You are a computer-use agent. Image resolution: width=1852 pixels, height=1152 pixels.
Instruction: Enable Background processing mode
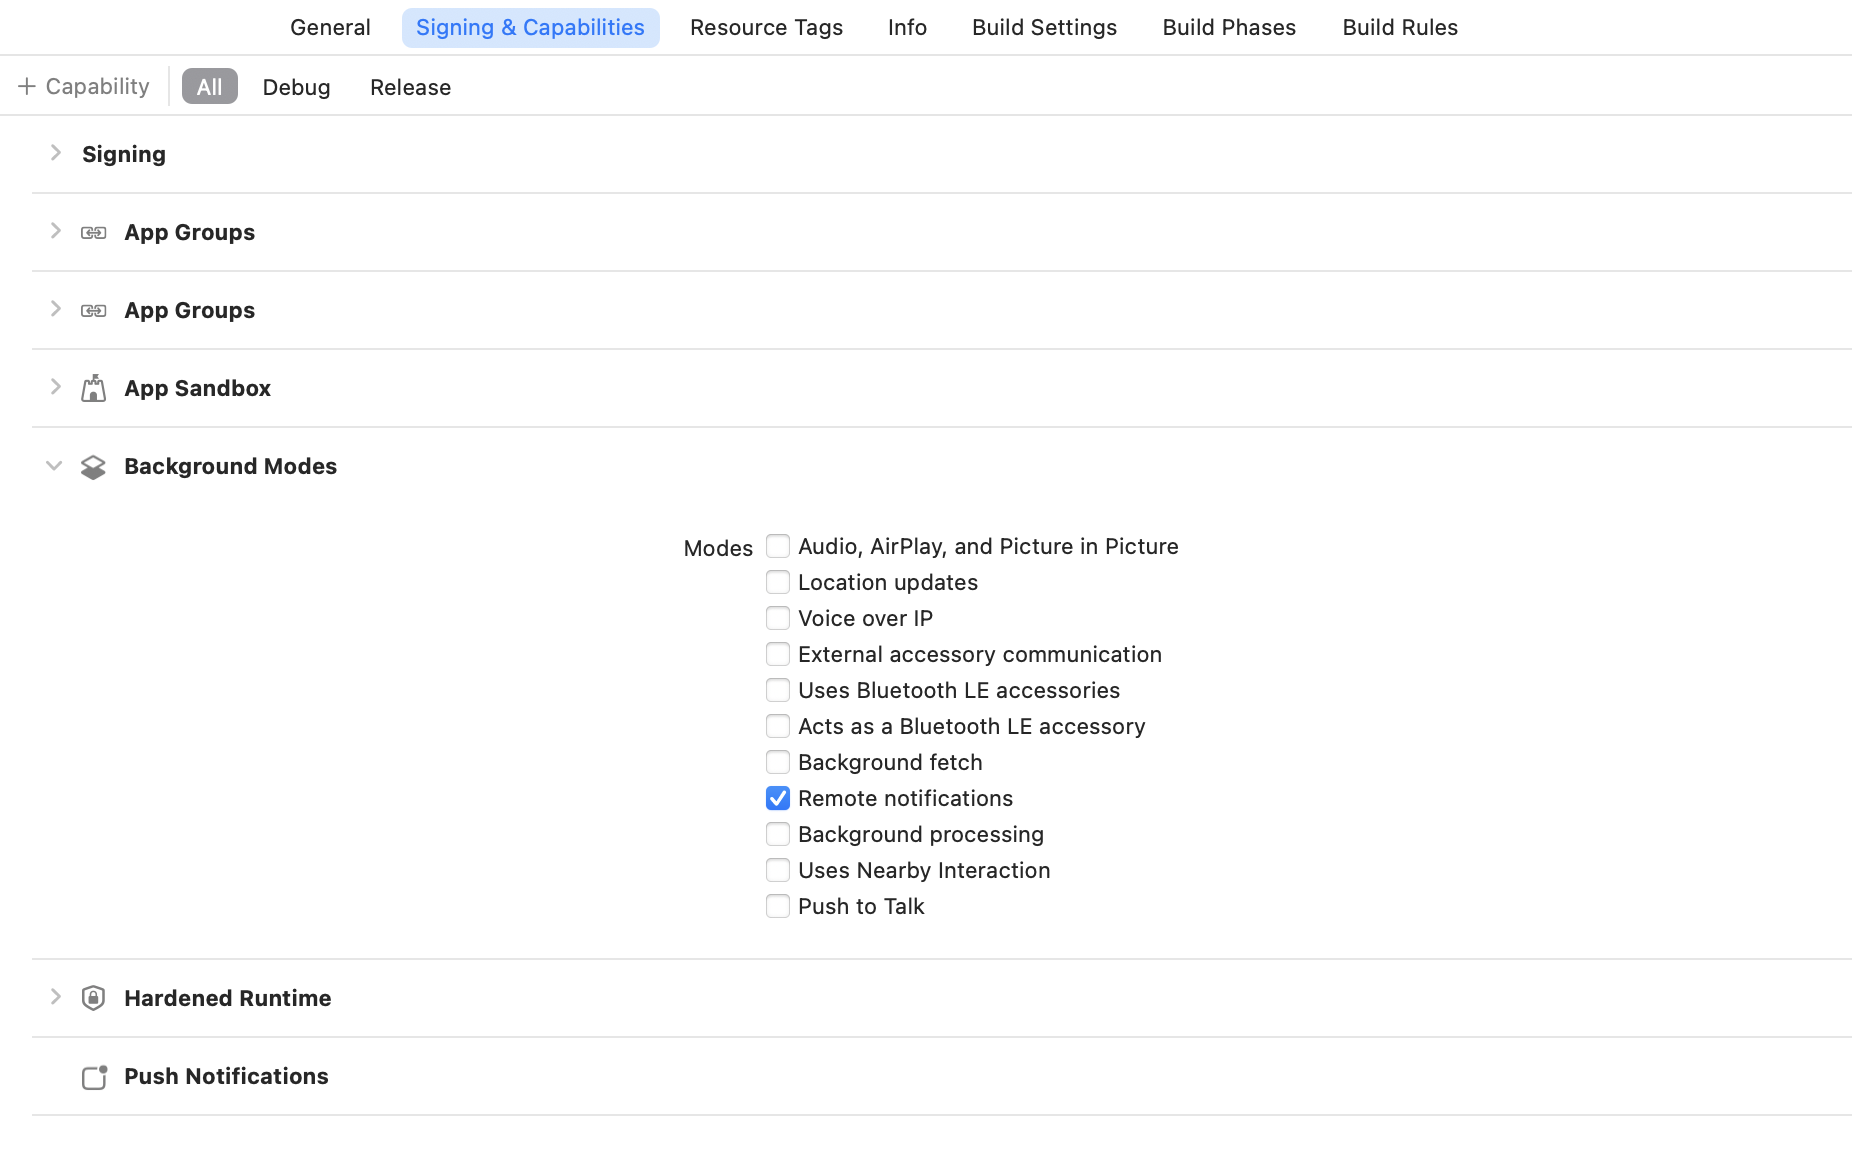click(778, 834)
